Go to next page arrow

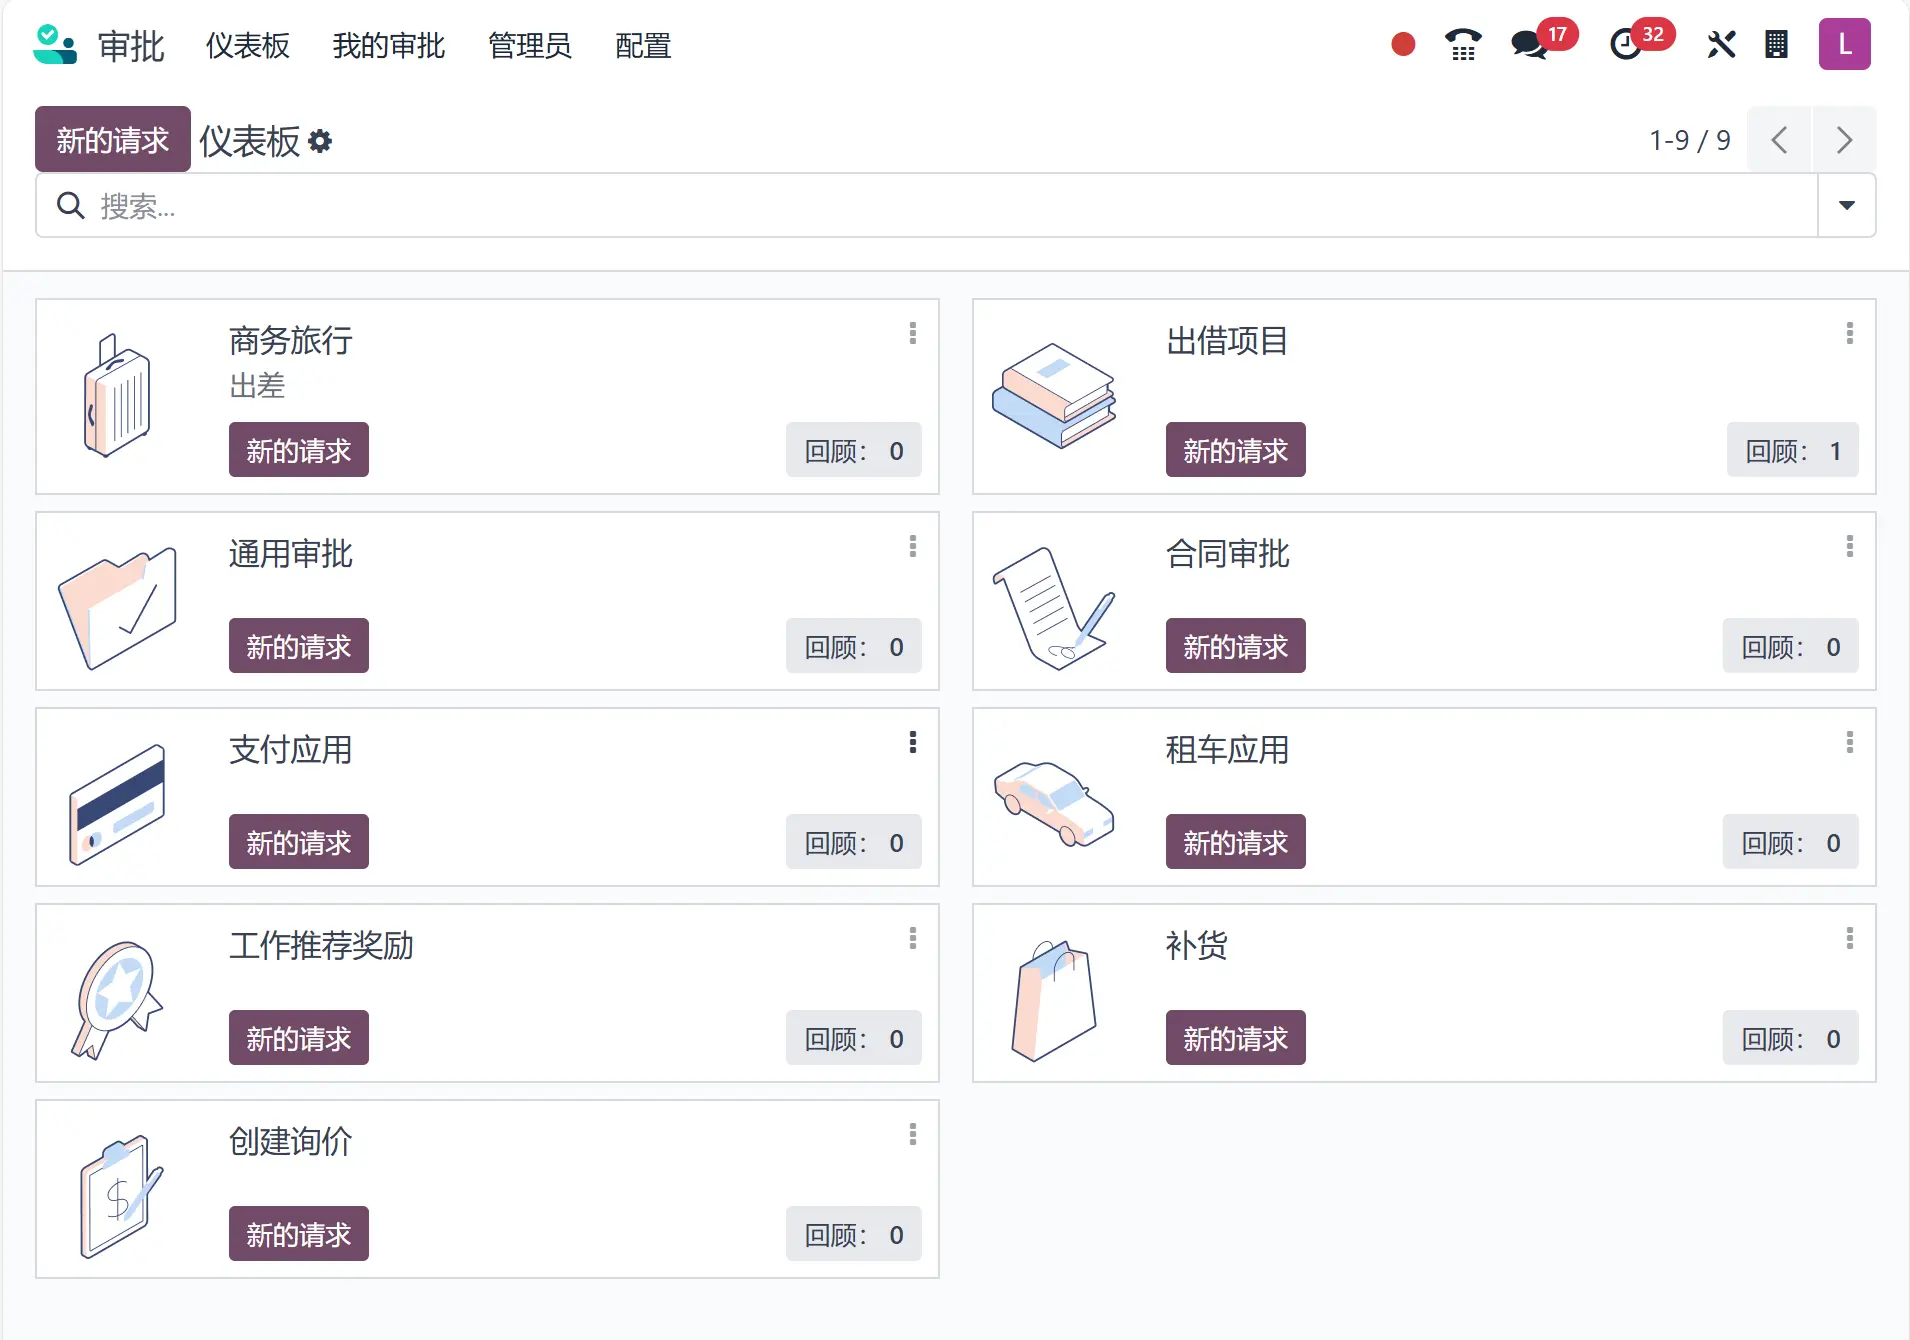[1844, 139]
